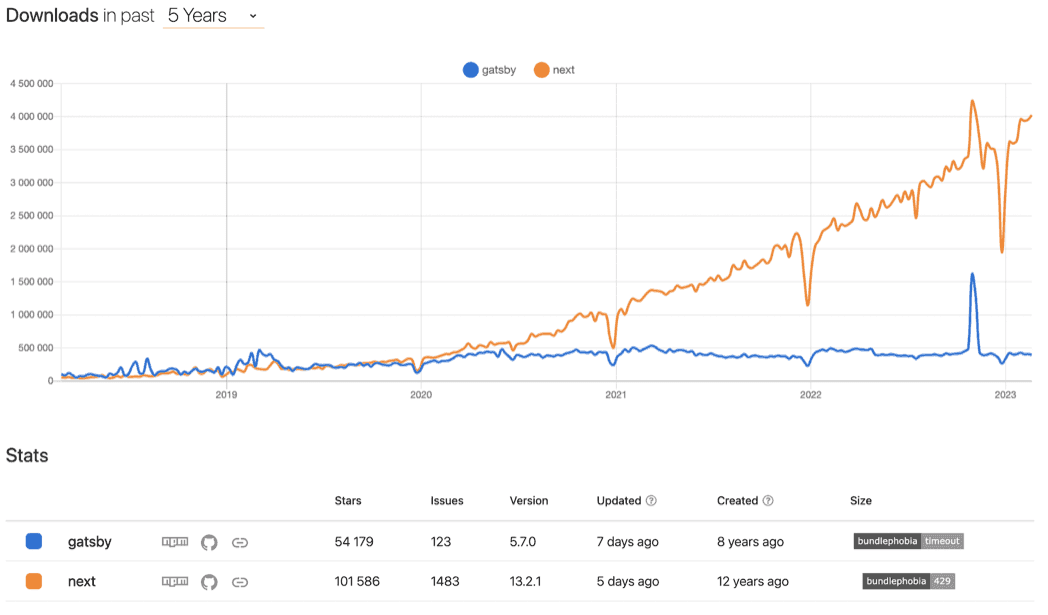Click help icon beside Created column
Image resolution: width=1048 pixels, height=615 pixels.
pos(768,501)
